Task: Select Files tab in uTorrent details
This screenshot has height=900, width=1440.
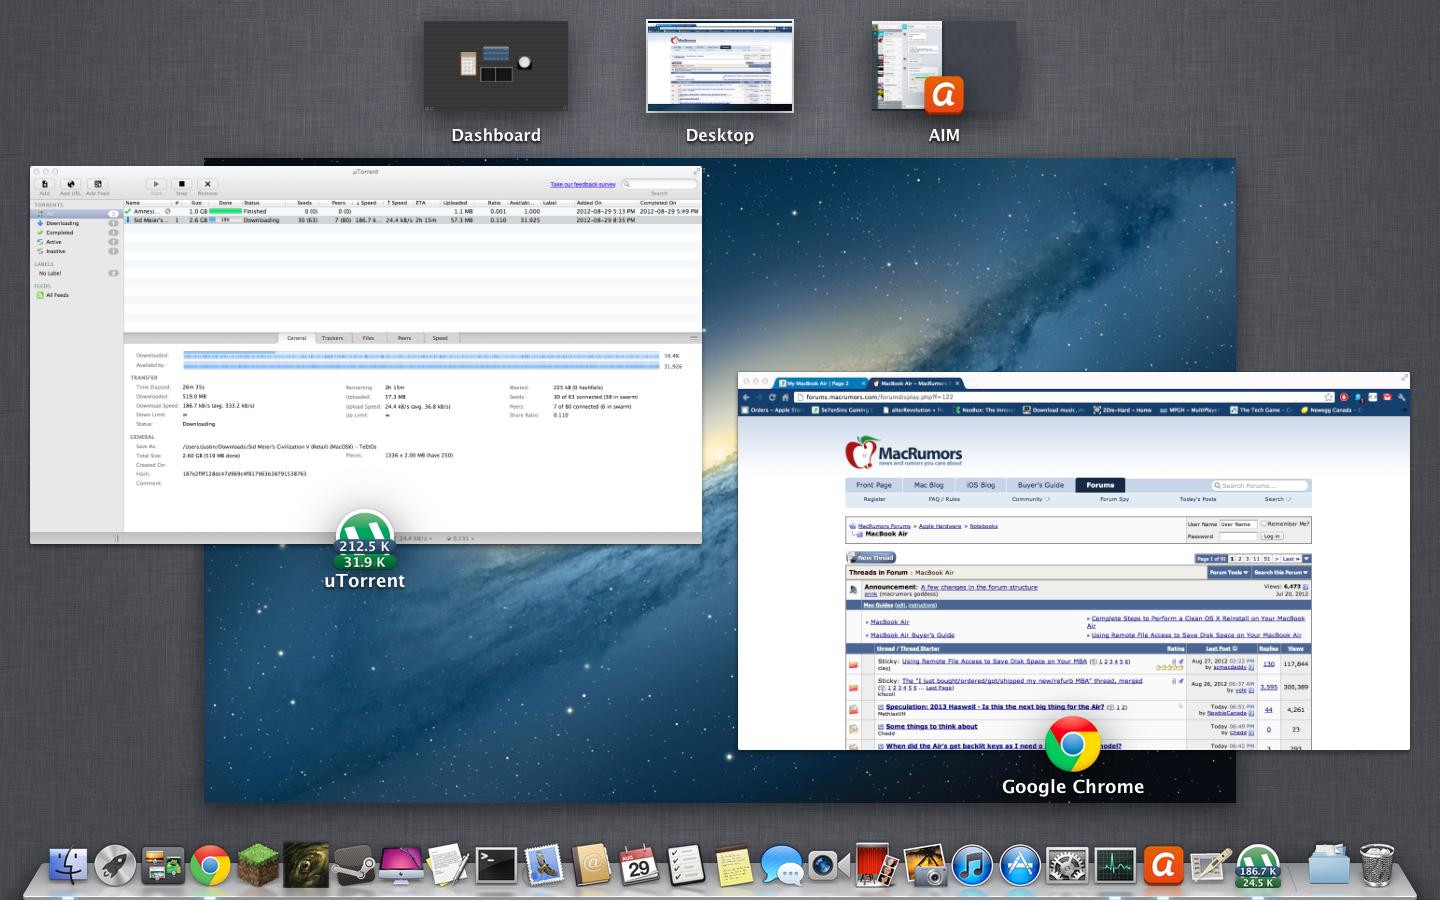Action: pyautogui.click(x=368, y=338)
